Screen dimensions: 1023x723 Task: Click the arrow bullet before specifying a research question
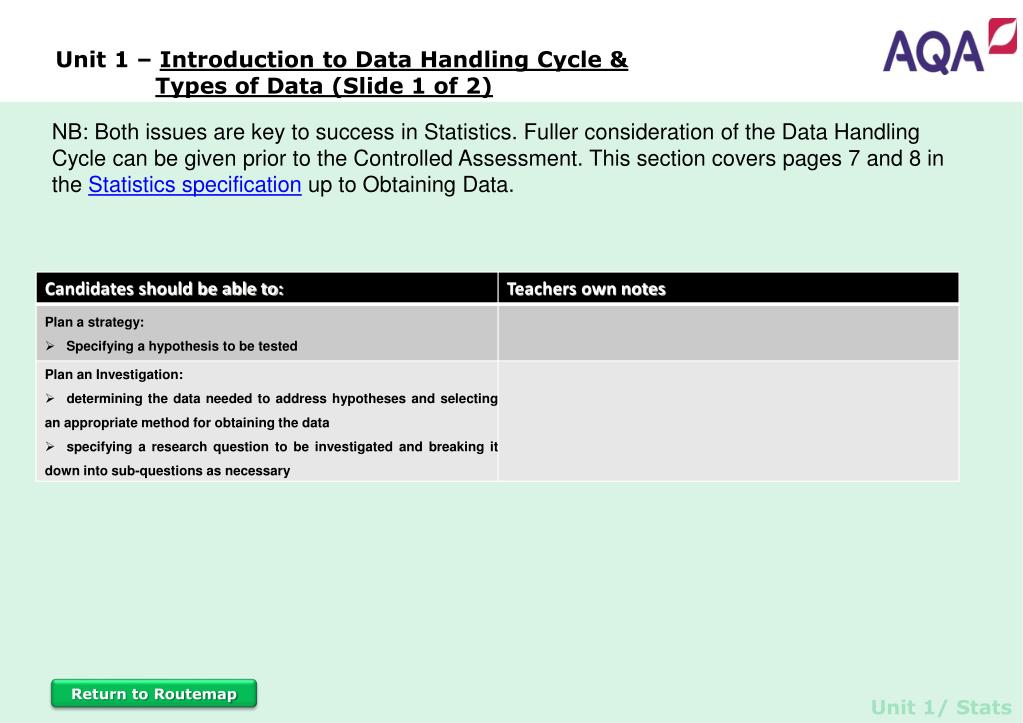point(50,447)
